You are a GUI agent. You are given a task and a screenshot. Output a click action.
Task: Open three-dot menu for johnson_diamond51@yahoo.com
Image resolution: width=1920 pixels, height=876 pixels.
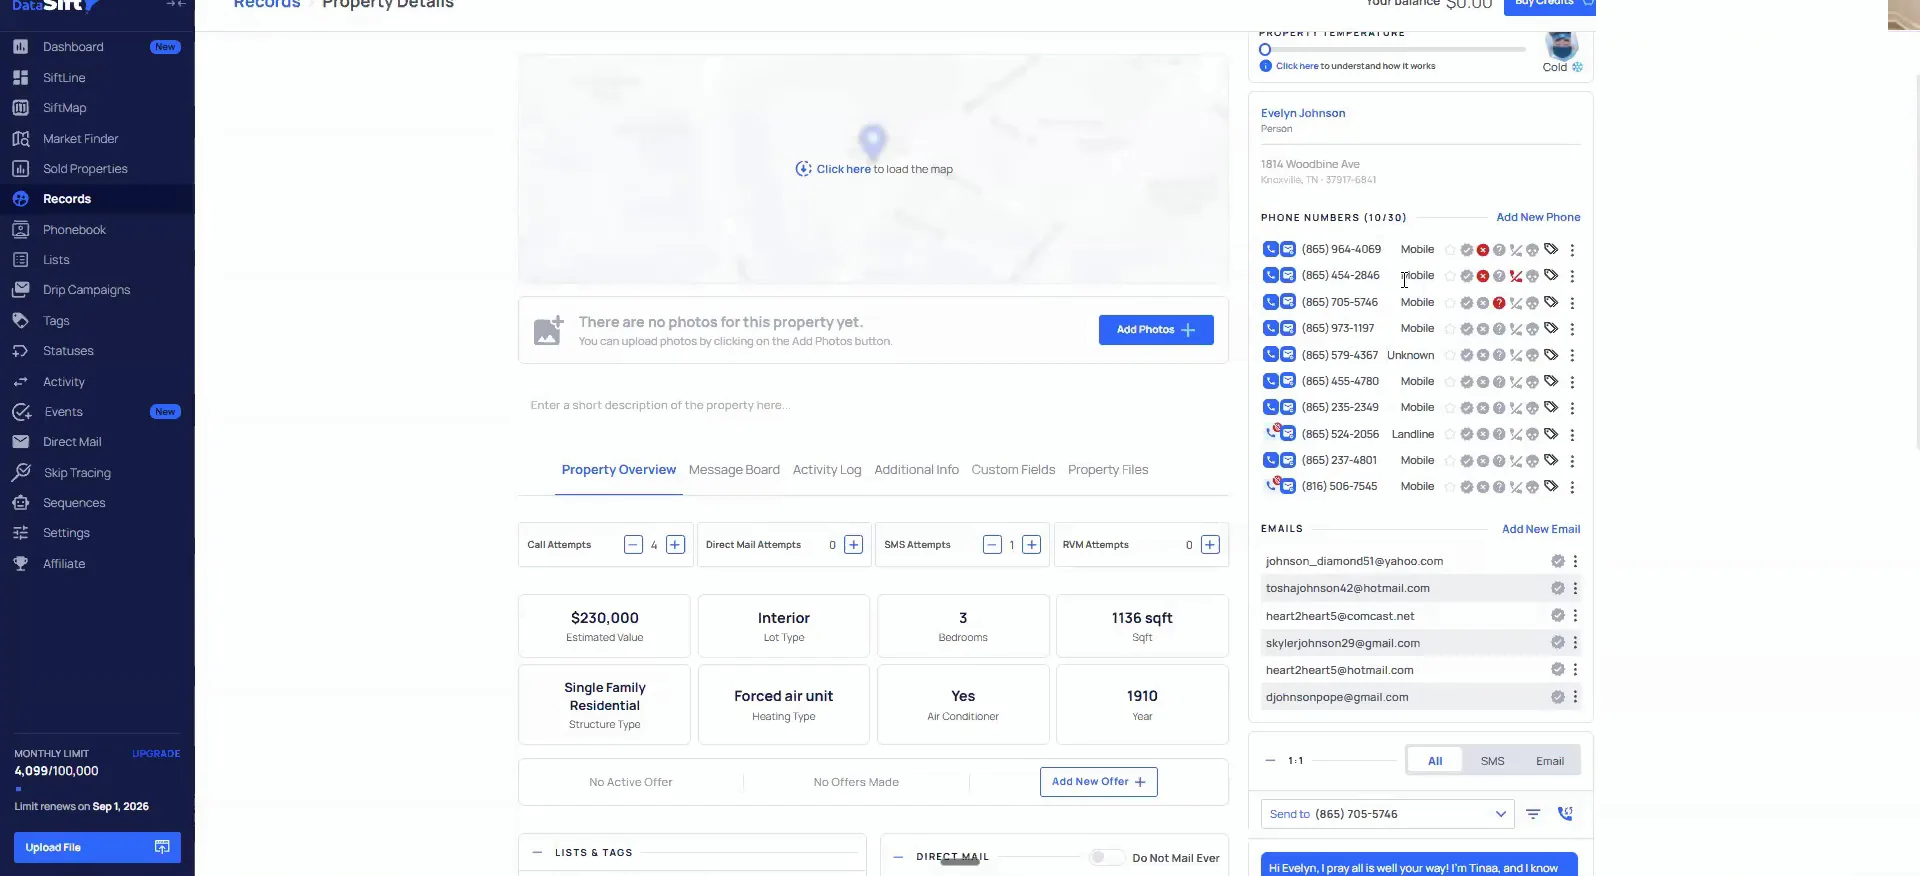(1575, 562)
